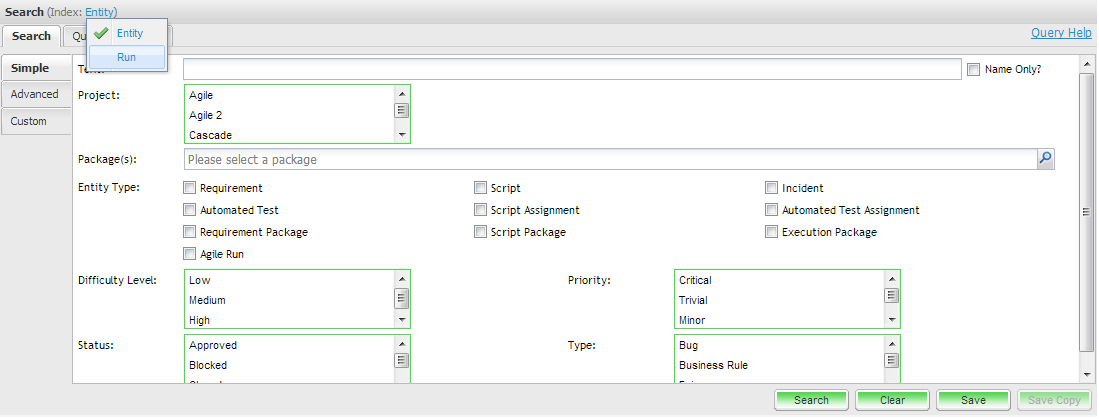Viewport: 1099px width, 419px height.
Task: Select Run from the index dropdown menu
Action: pos(126,58)
